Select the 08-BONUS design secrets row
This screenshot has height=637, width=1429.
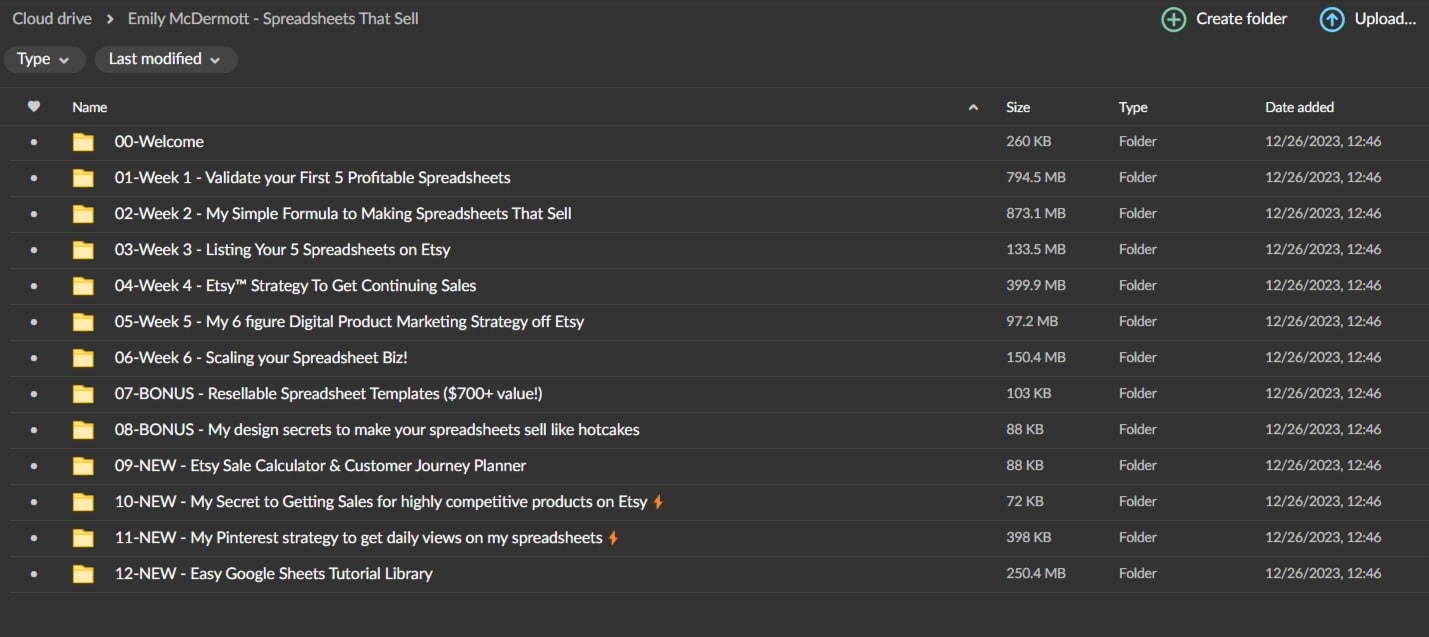tap(377, 430)
